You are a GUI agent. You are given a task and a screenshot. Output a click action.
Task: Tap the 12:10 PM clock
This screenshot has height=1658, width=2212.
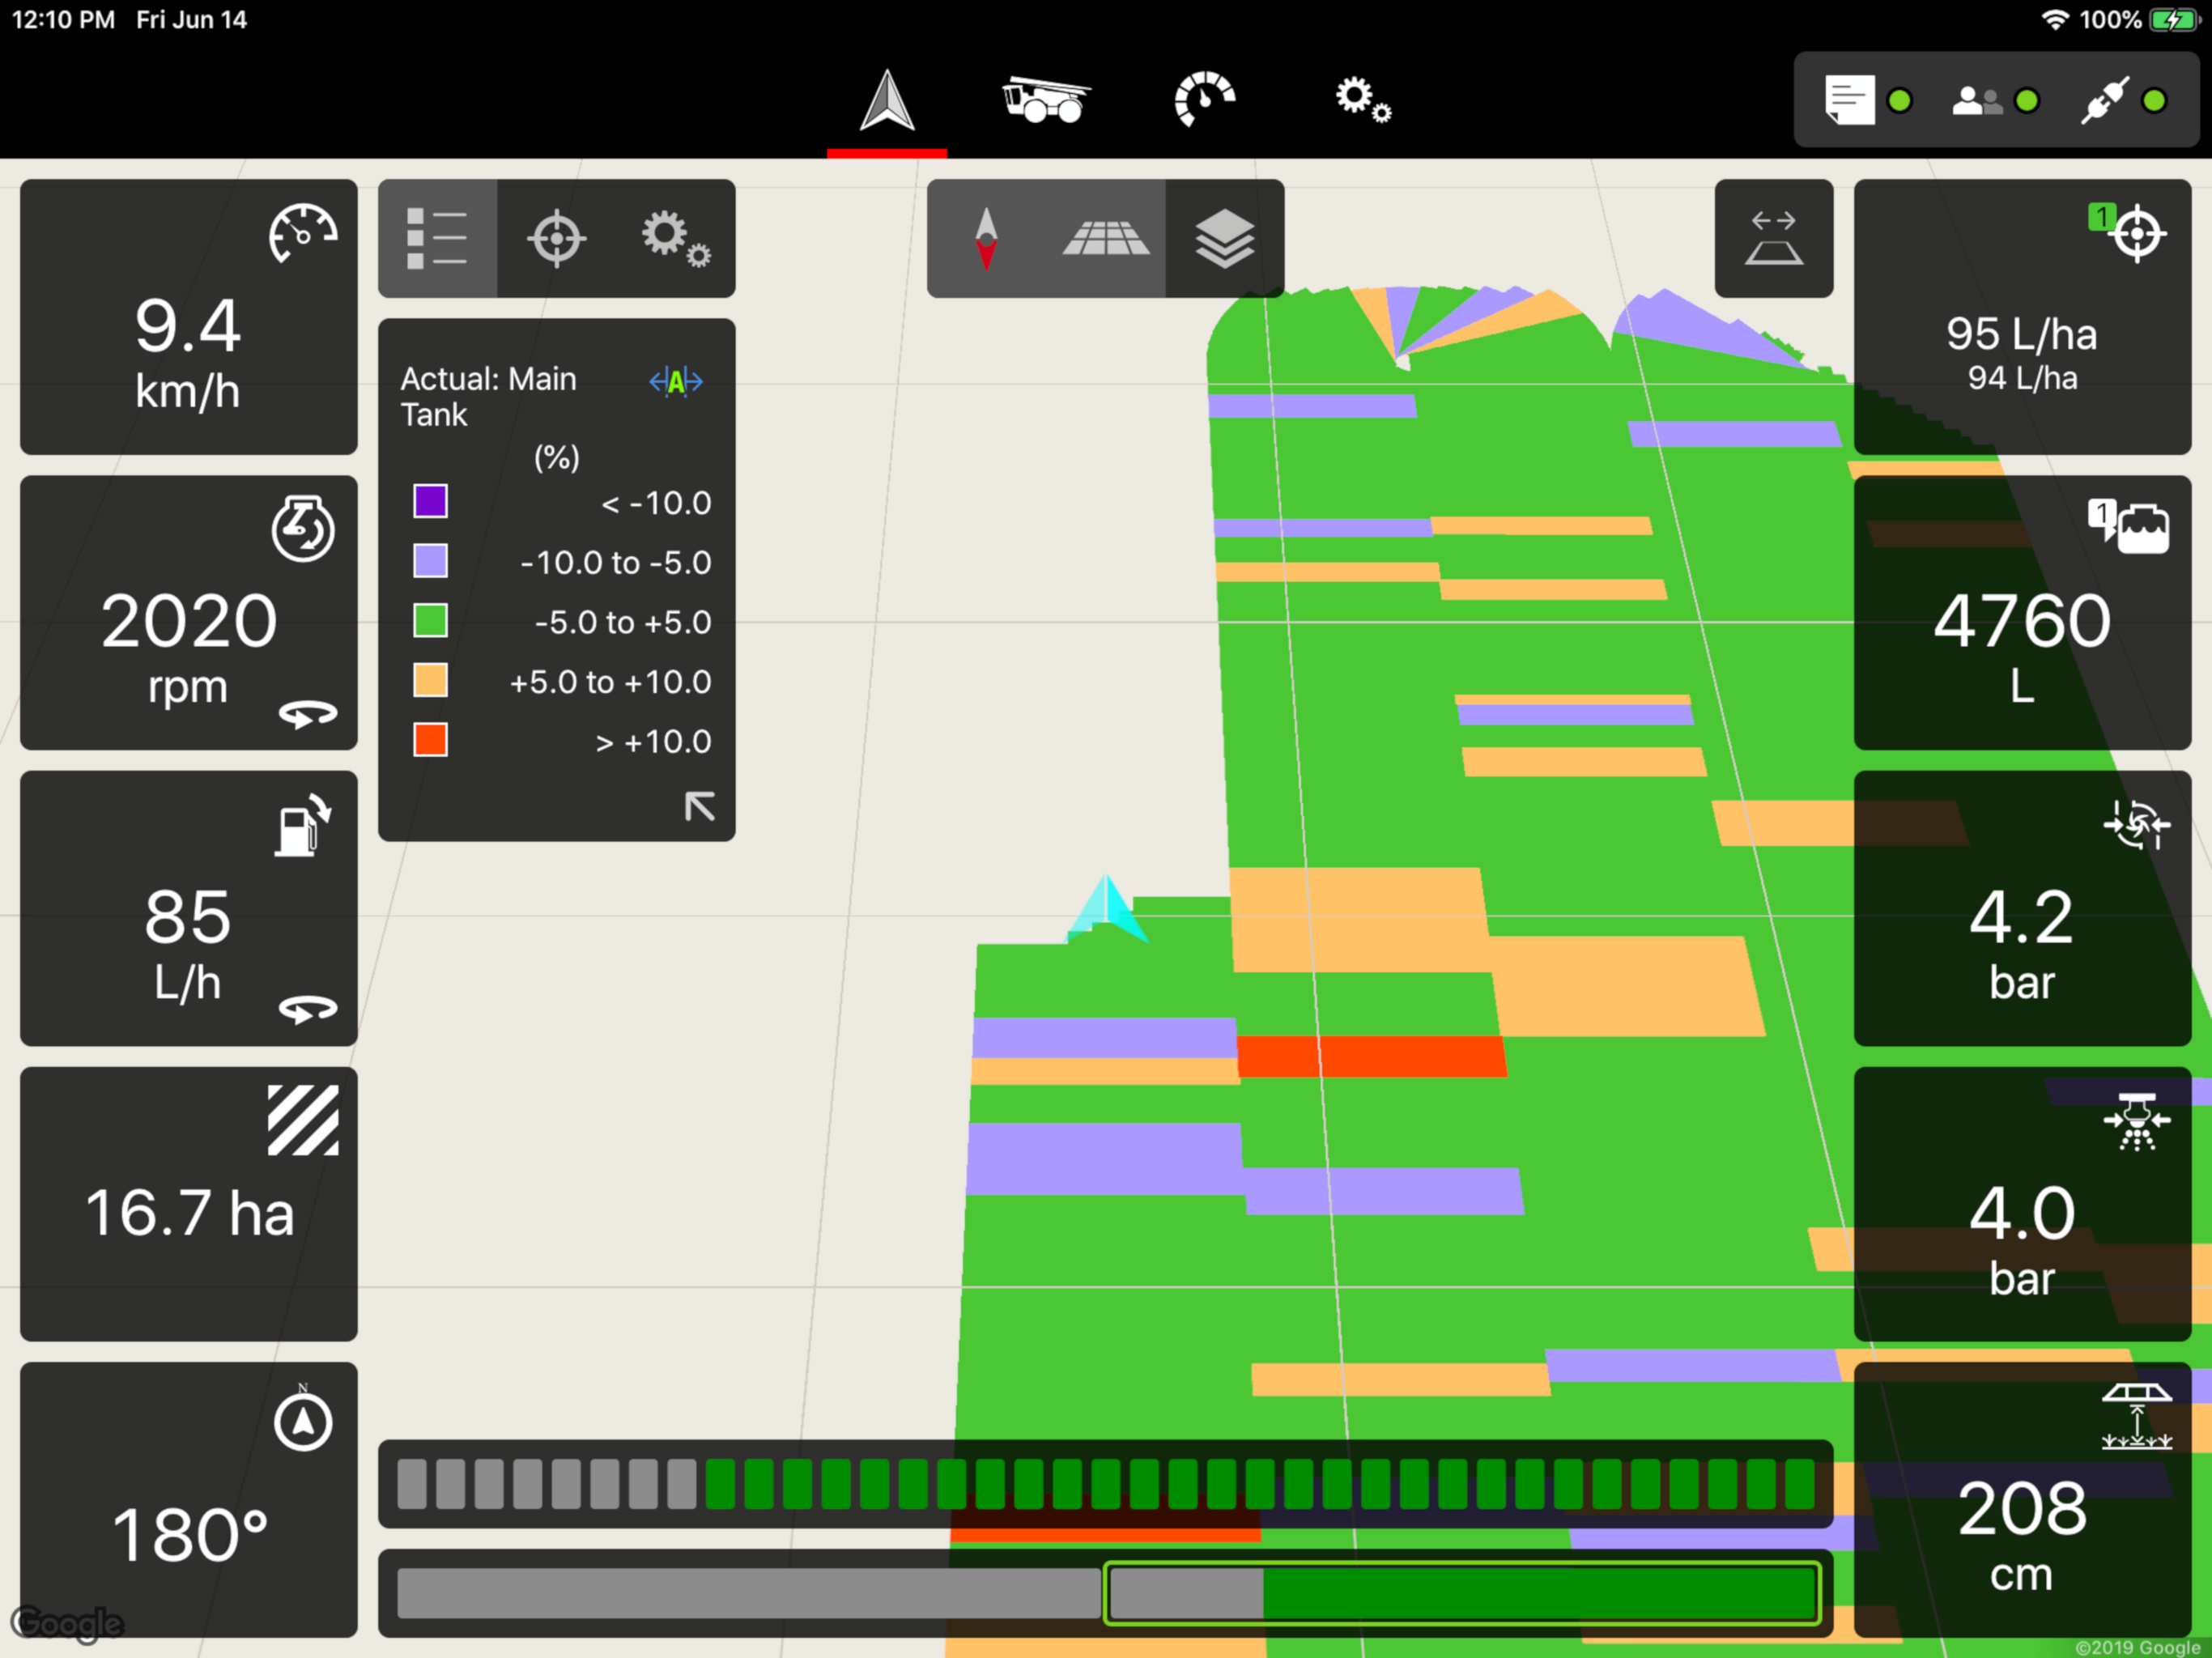point(63,19)
